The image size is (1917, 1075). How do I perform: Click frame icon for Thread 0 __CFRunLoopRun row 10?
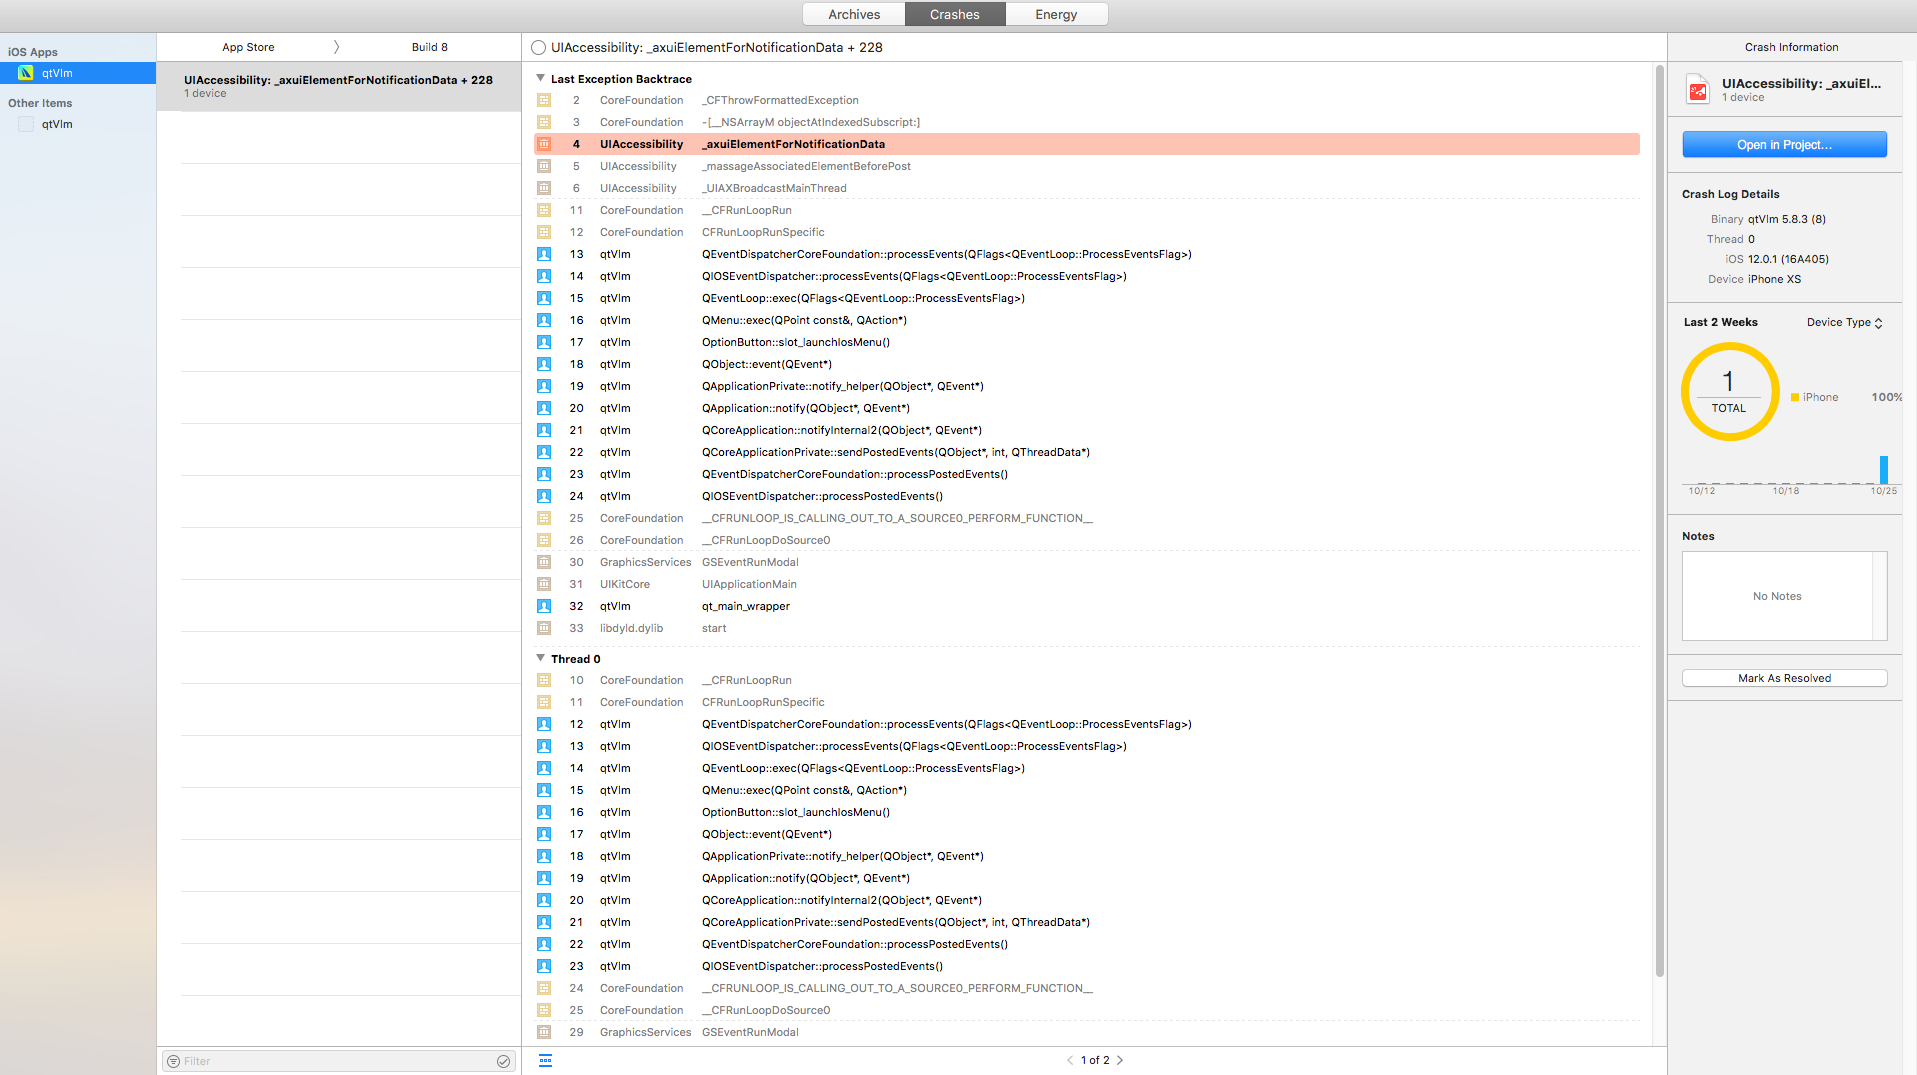pos(544,680)
